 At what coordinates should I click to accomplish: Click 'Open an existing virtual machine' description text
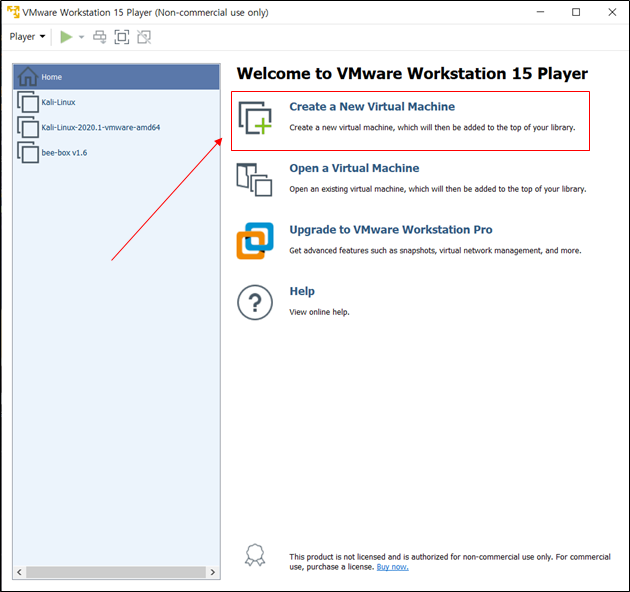[x=438, y=189]
